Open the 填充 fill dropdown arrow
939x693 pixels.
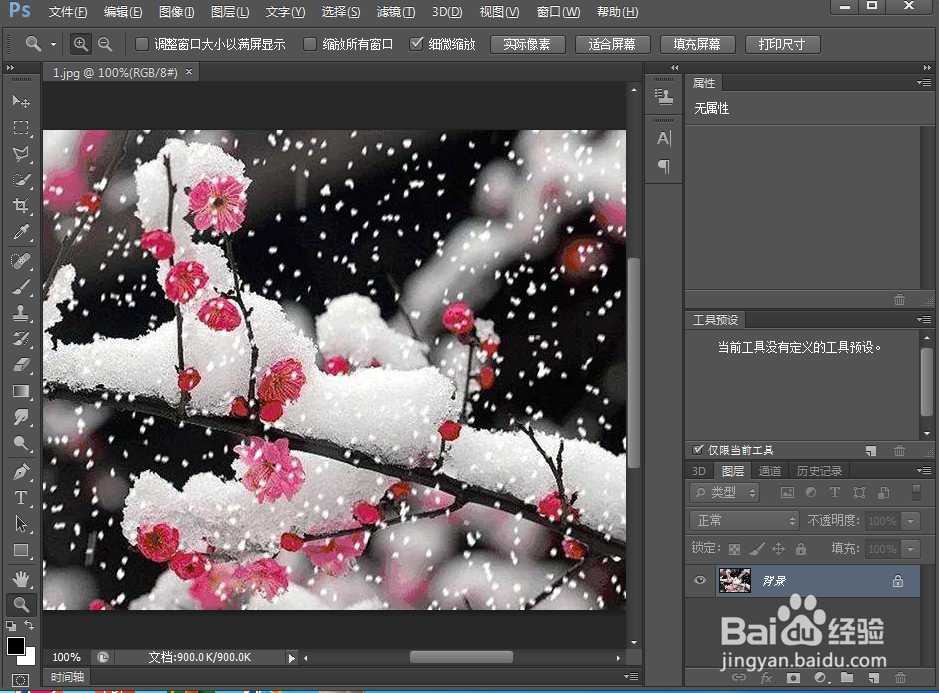point(911,549)
